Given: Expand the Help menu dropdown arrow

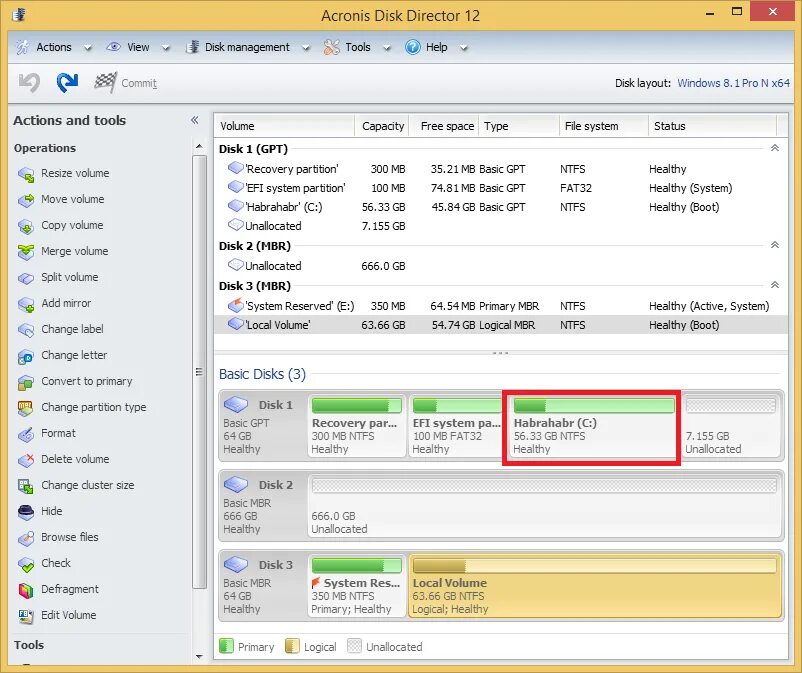Looking at the screenshot, I should point(464,48).
